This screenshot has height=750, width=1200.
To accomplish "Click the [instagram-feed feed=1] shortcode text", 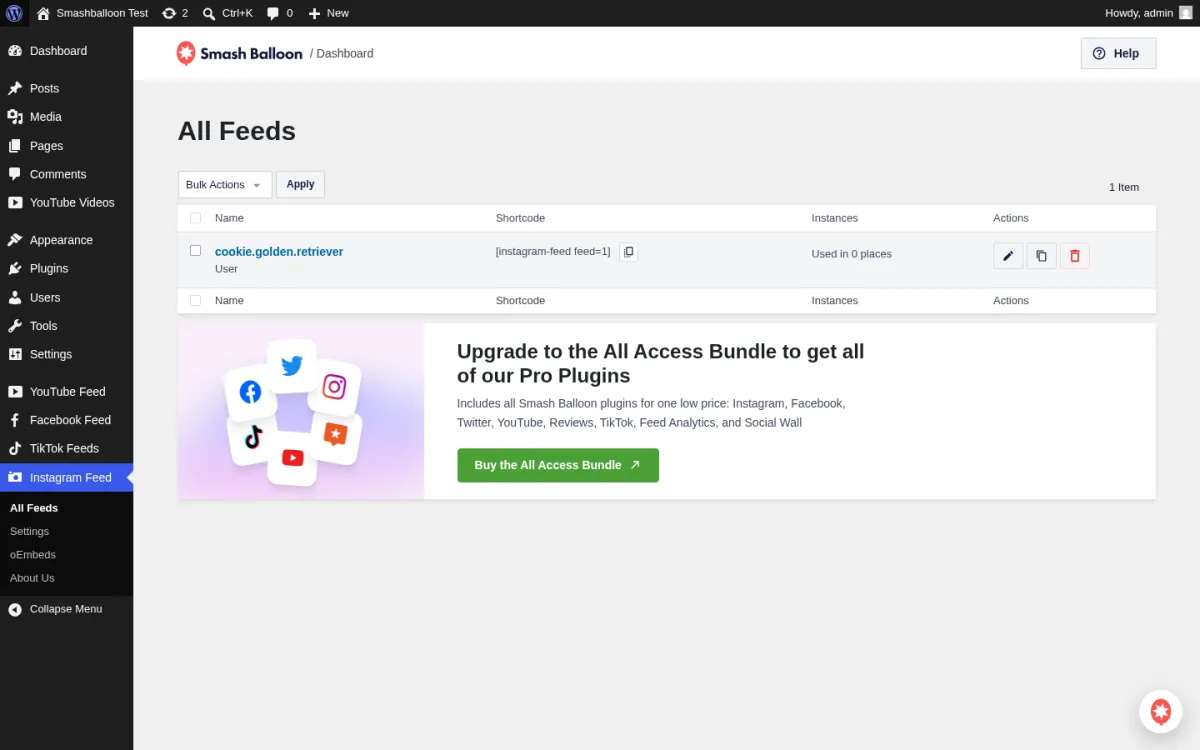I will [x=553, y=252].
